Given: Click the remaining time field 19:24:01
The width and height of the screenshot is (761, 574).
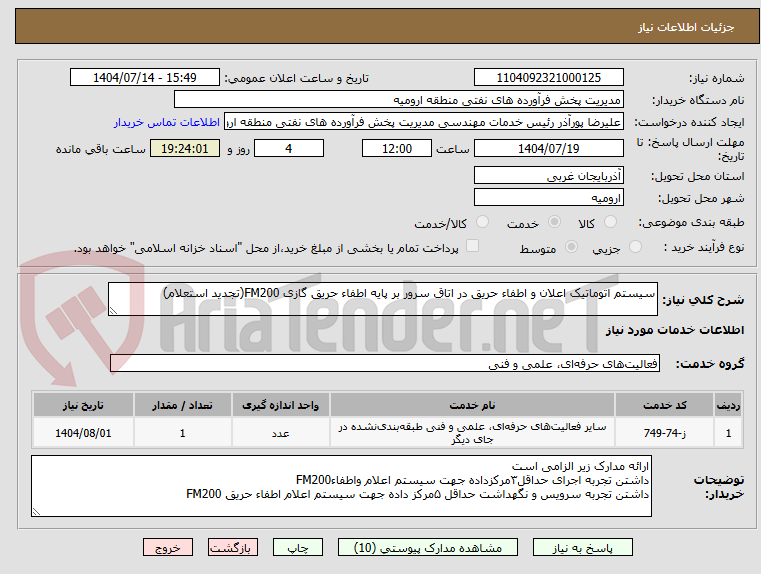Looking at the screenshot, I should tap(184, 148).
